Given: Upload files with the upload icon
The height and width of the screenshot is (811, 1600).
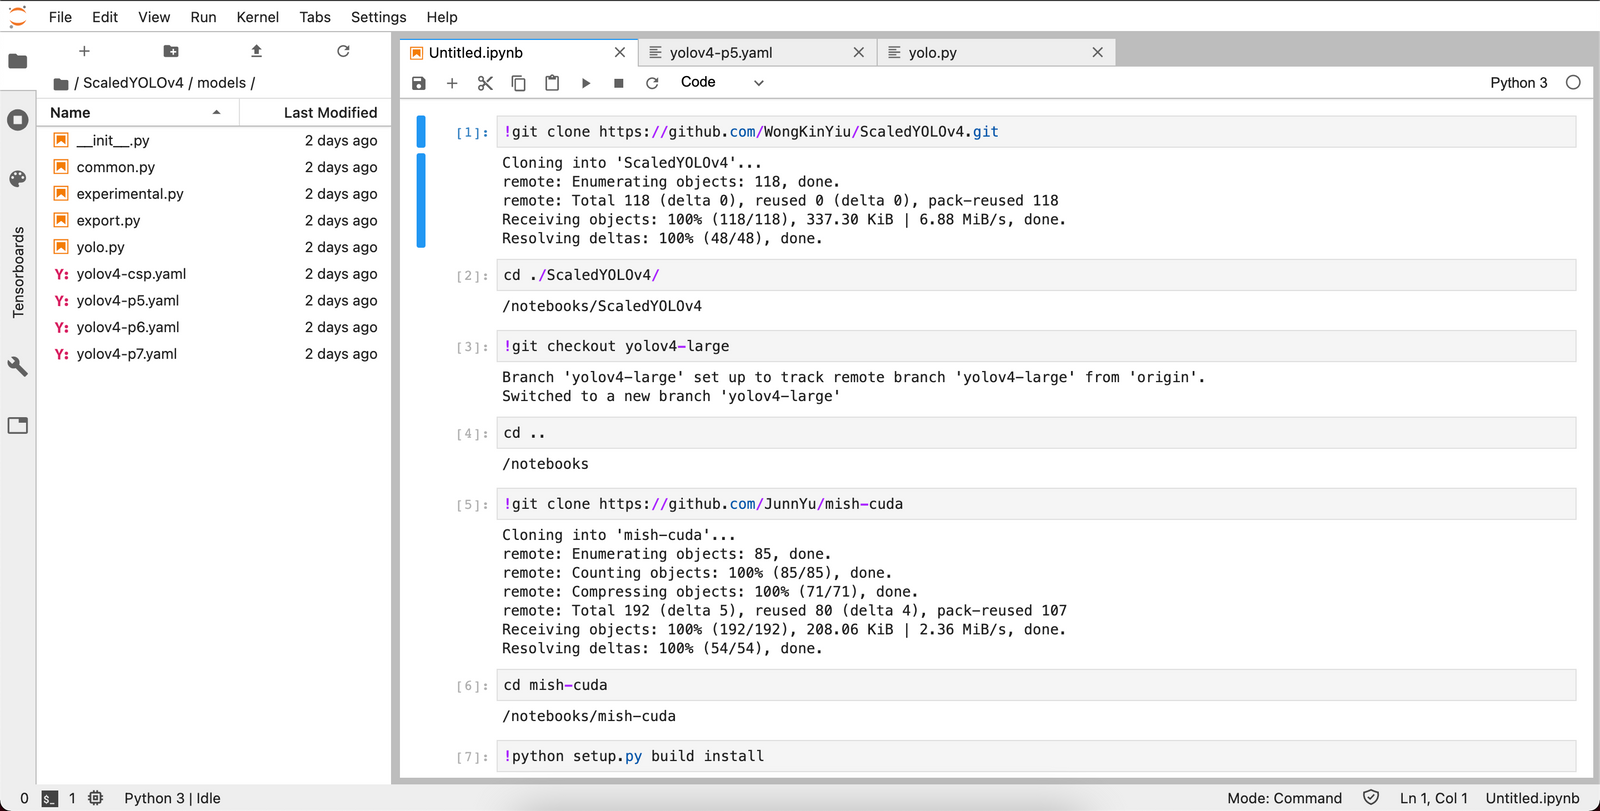Looking at the screenshot, I should pos(256,51).
